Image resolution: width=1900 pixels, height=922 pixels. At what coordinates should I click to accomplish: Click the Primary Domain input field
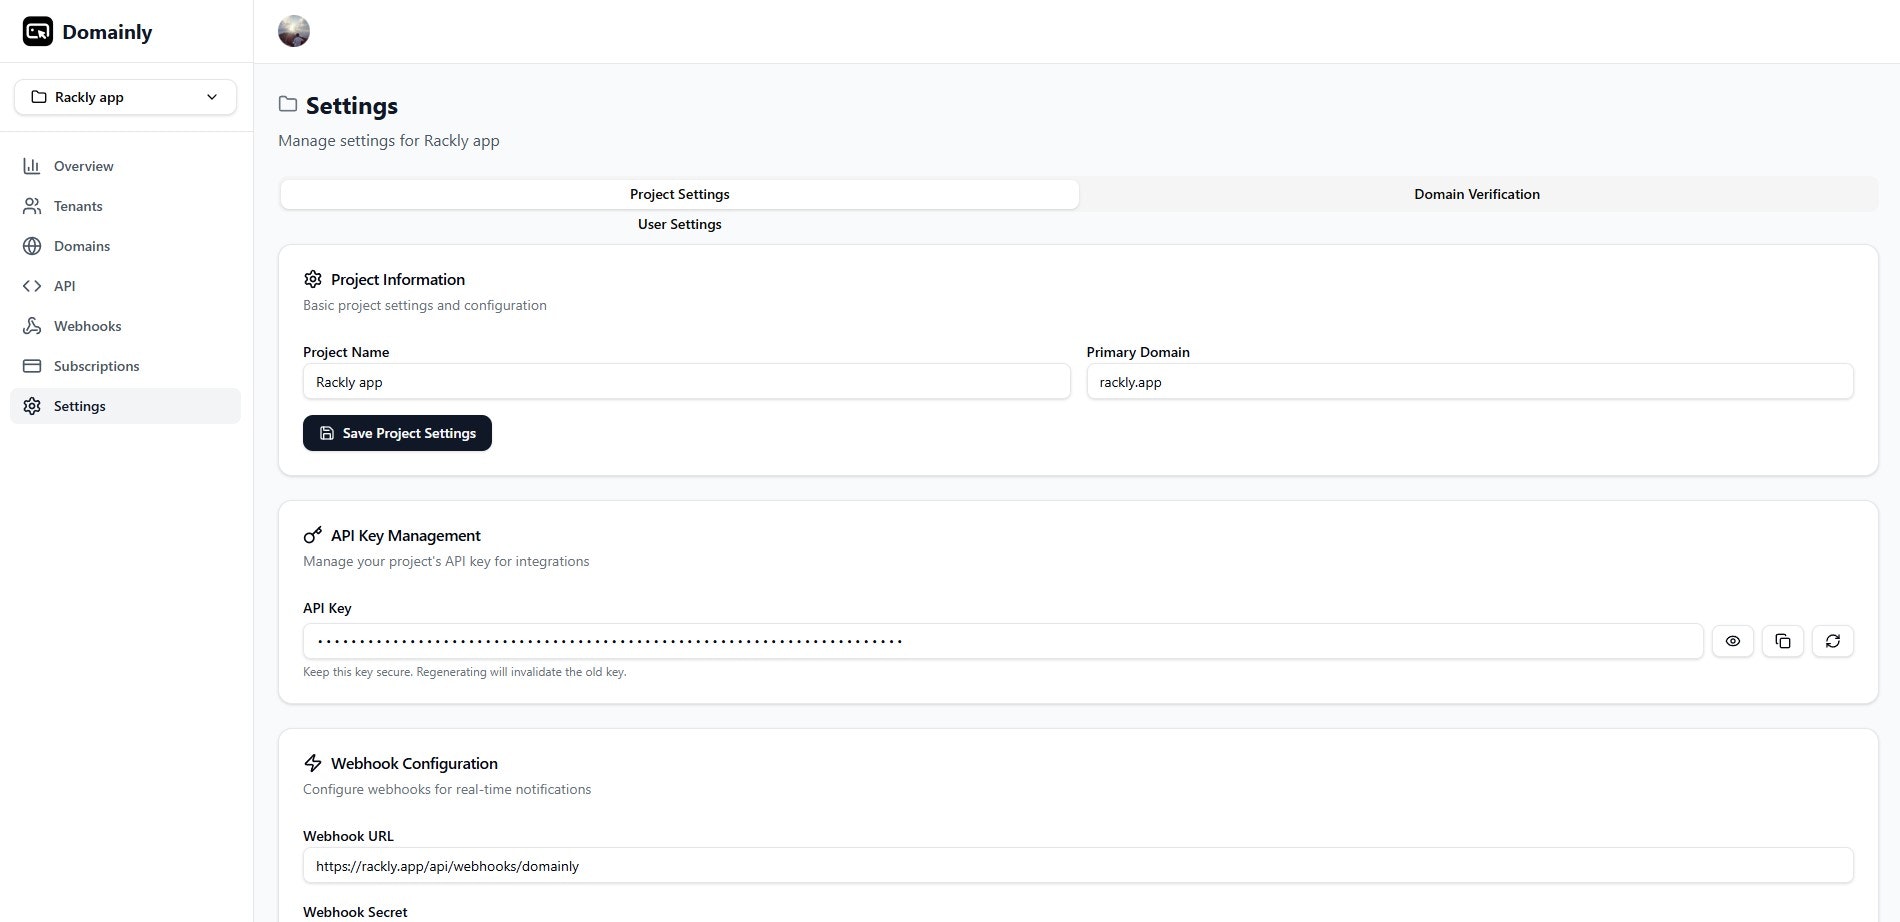(1470, 382)
